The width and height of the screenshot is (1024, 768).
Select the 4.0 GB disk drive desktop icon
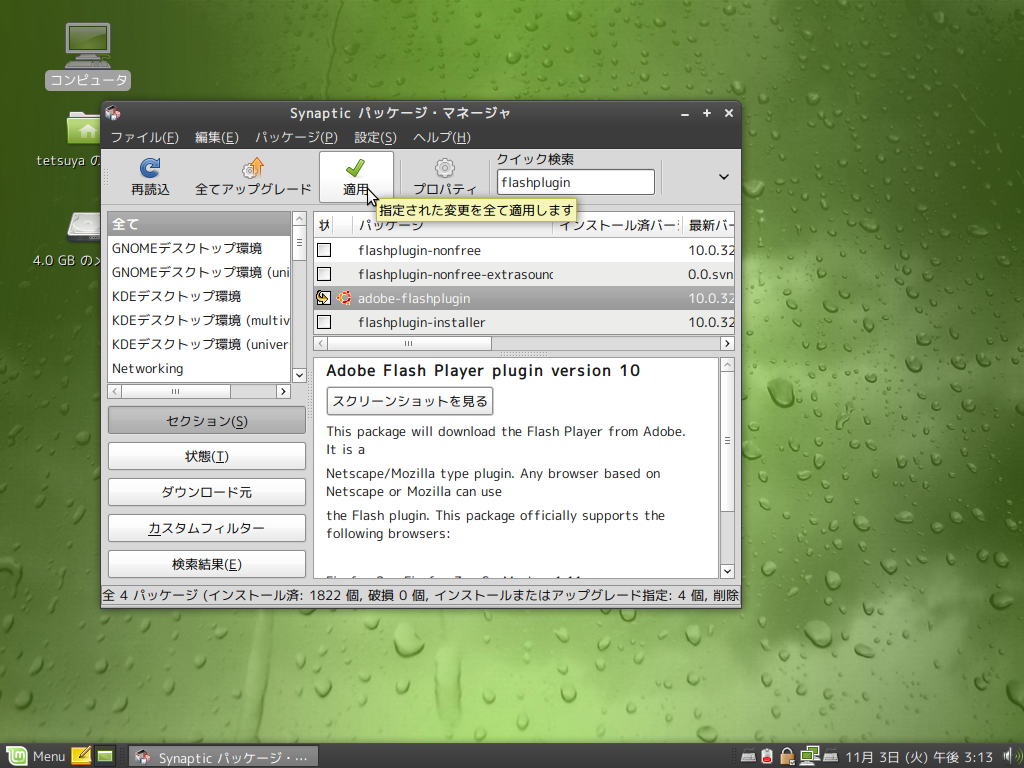pos(84,228)
